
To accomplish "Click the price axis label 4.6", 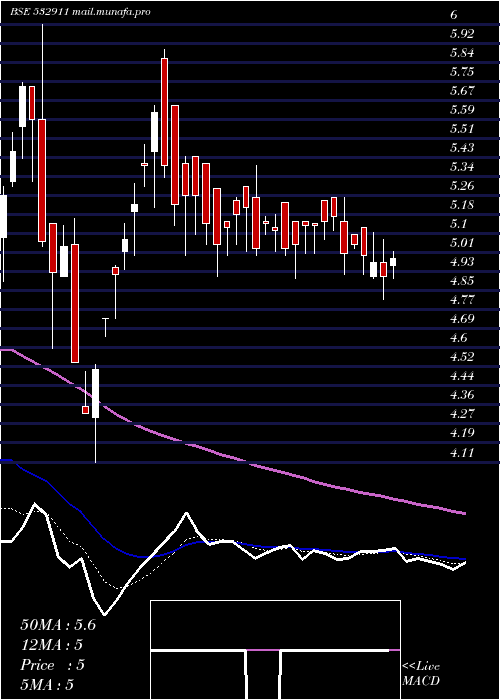I will 458,338.
